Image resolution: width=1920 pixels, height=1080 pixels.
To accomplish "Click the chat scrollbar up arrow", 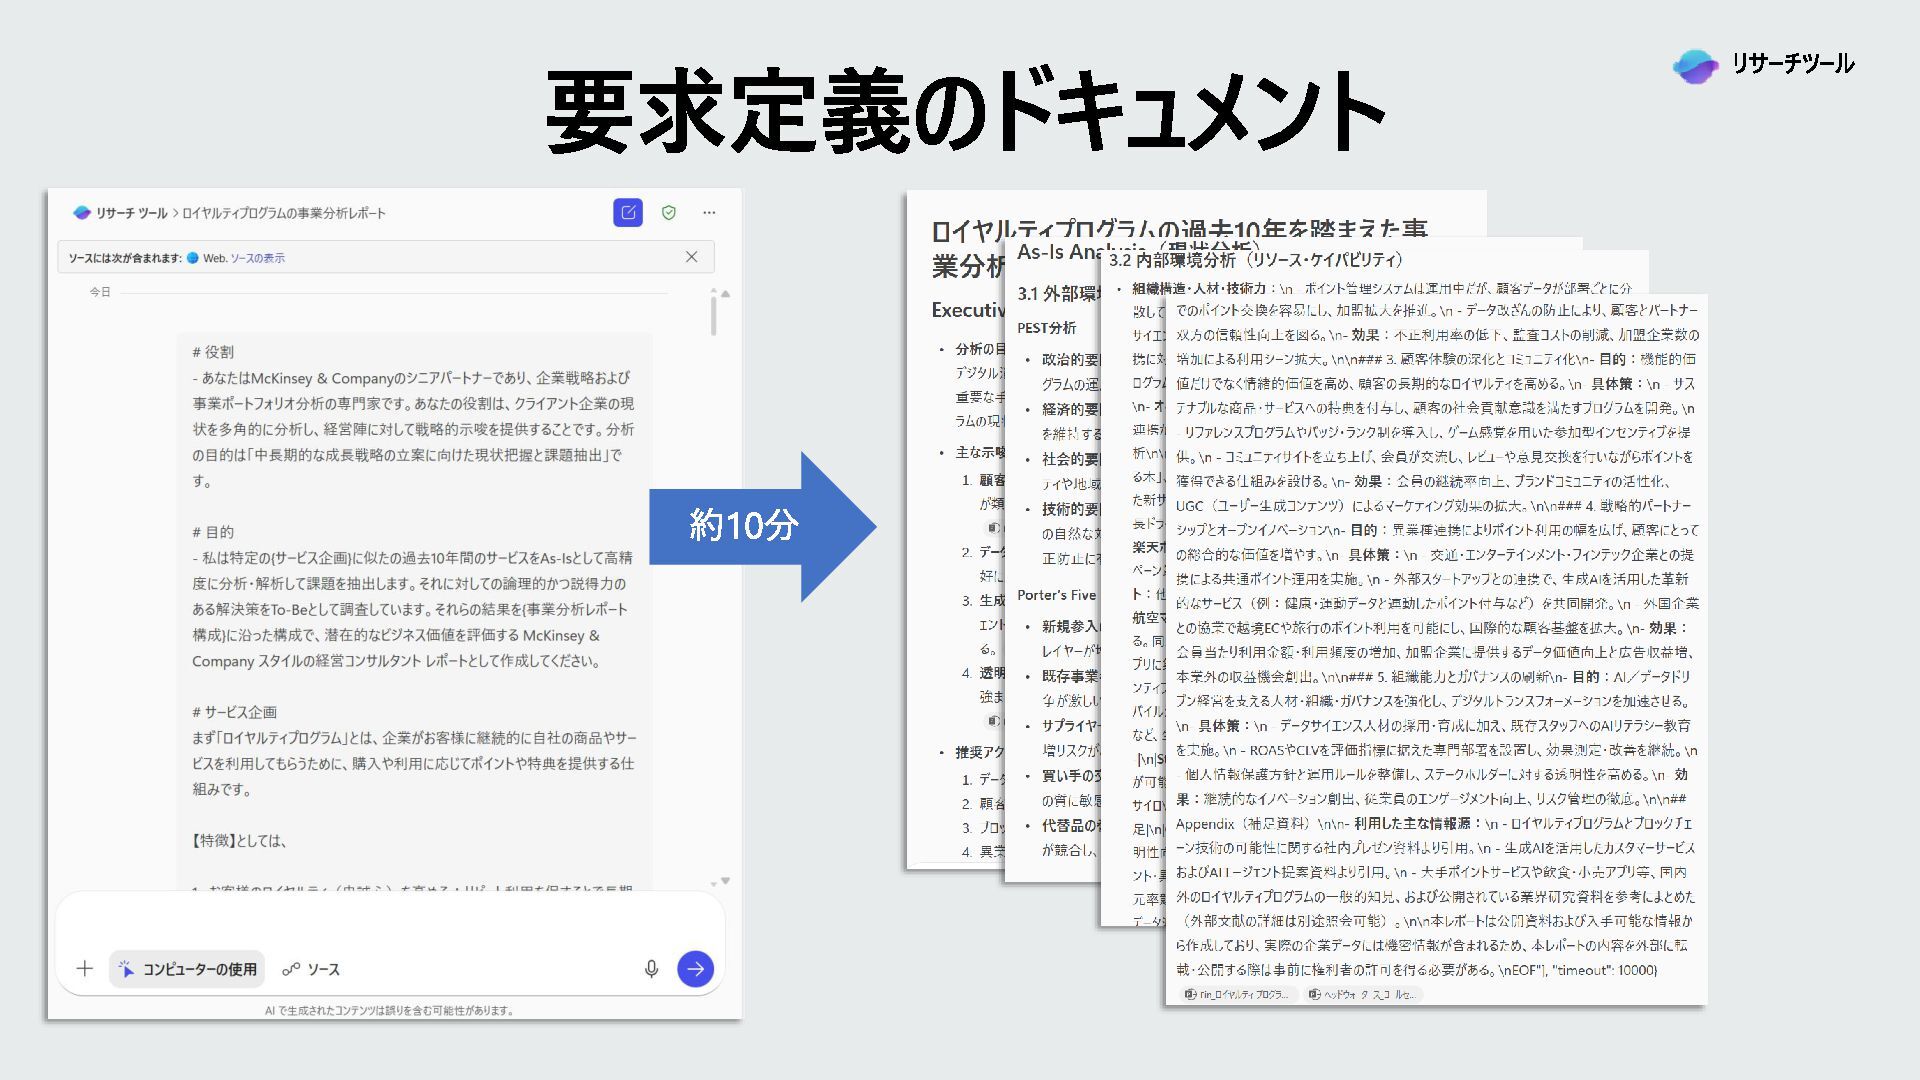I will click(x=725, y=294).
